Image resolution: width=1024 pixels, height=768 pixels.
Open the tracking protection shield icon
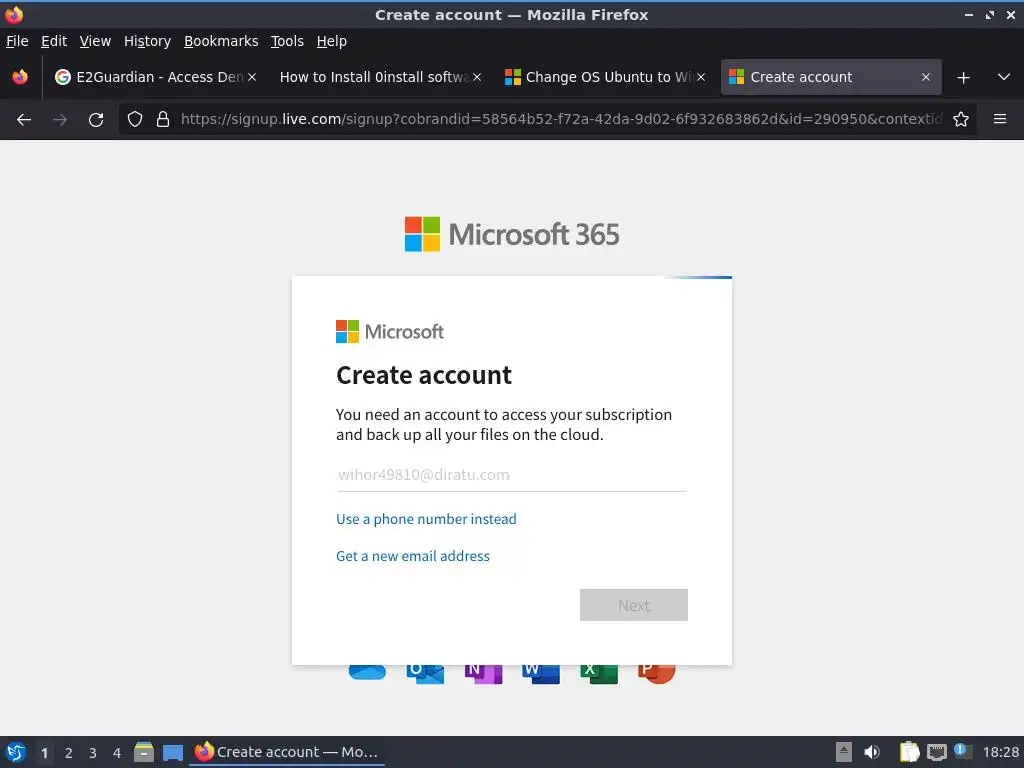[135, 120]
